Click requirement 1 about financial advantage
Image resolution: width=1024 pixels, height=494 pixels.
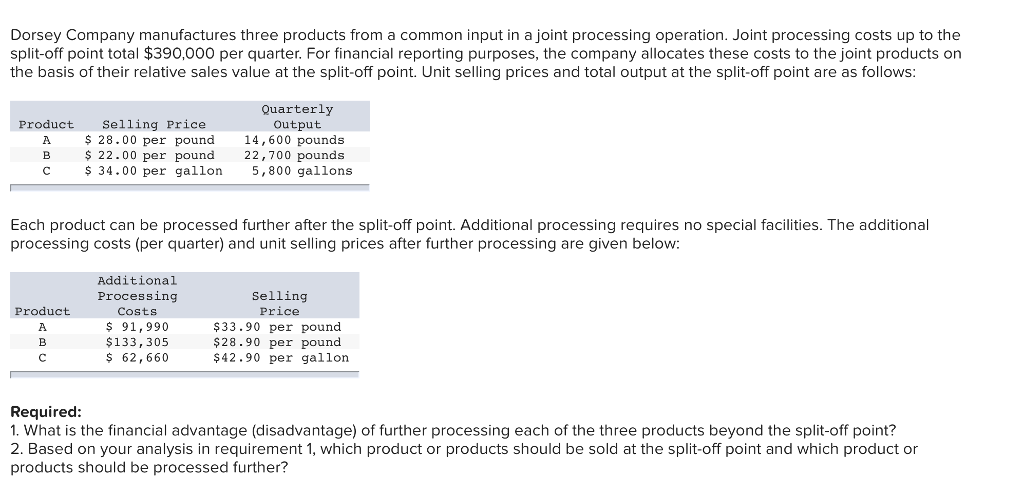point(453,431)
